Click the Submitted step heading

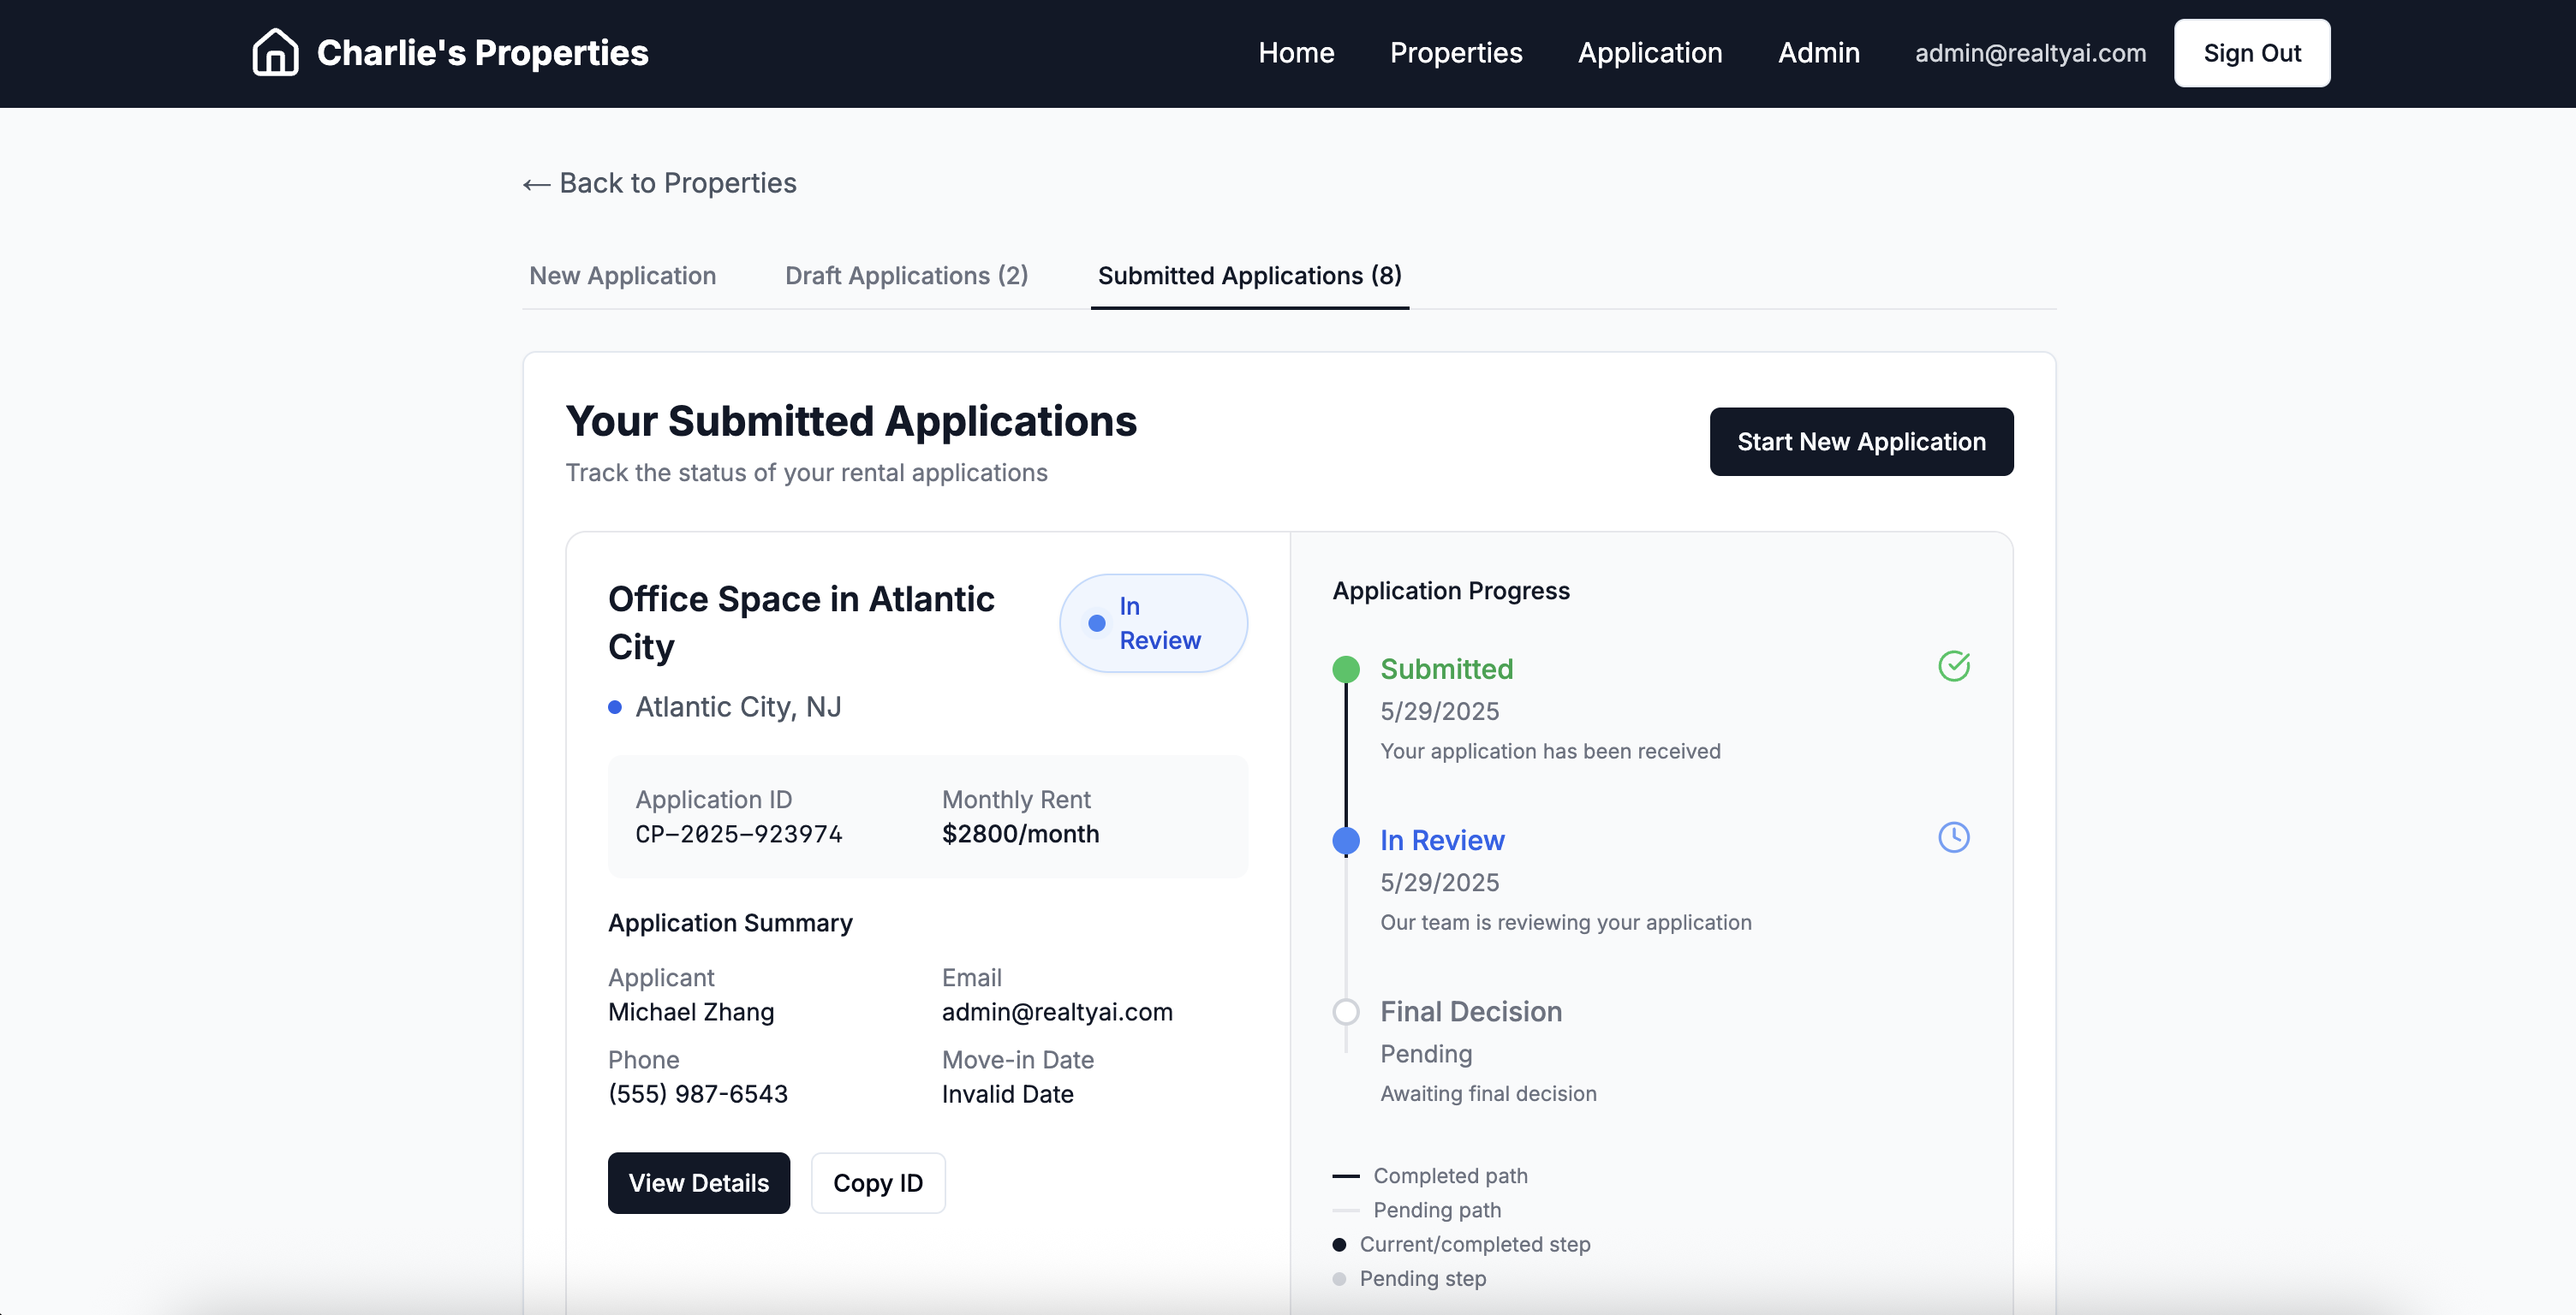1446,669
